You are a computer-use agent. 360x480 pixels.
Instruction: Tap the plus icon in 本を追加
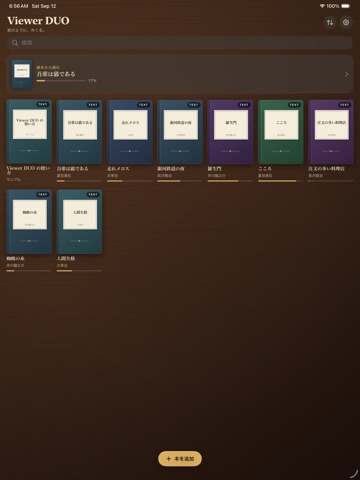click(169, 459)
